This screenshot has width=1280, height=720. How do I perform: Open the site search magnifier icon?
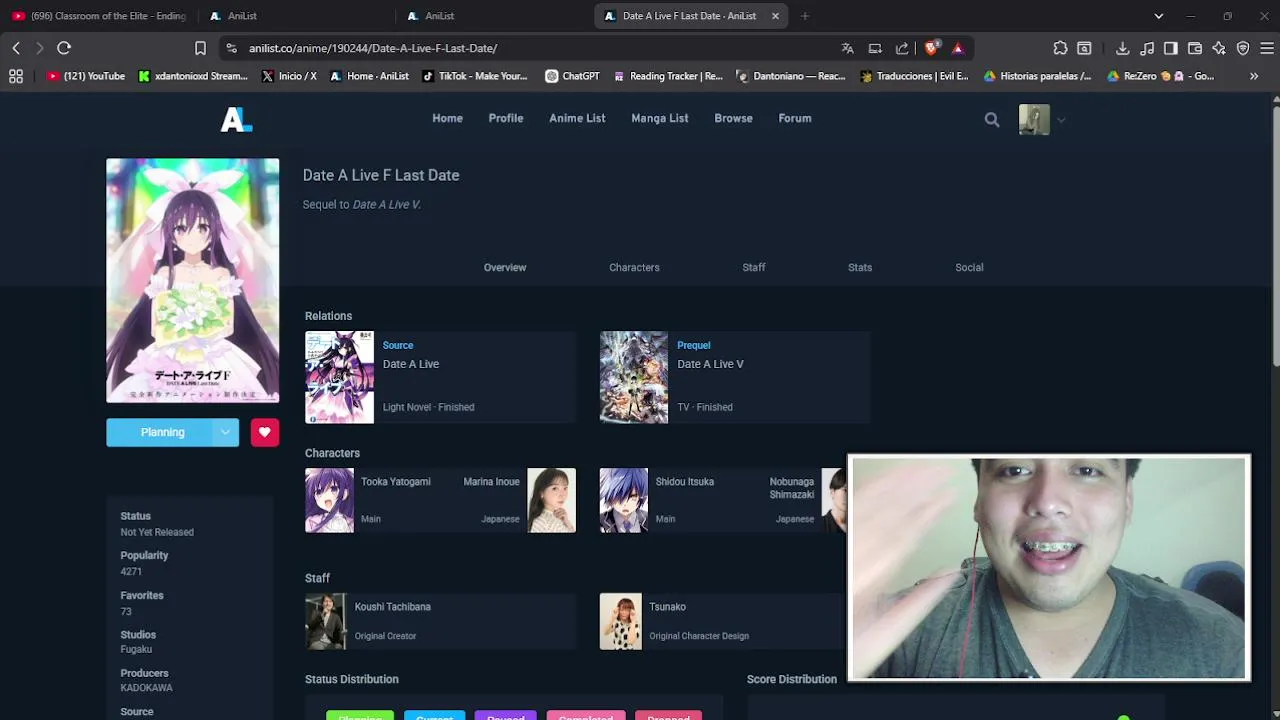point(991,119)
